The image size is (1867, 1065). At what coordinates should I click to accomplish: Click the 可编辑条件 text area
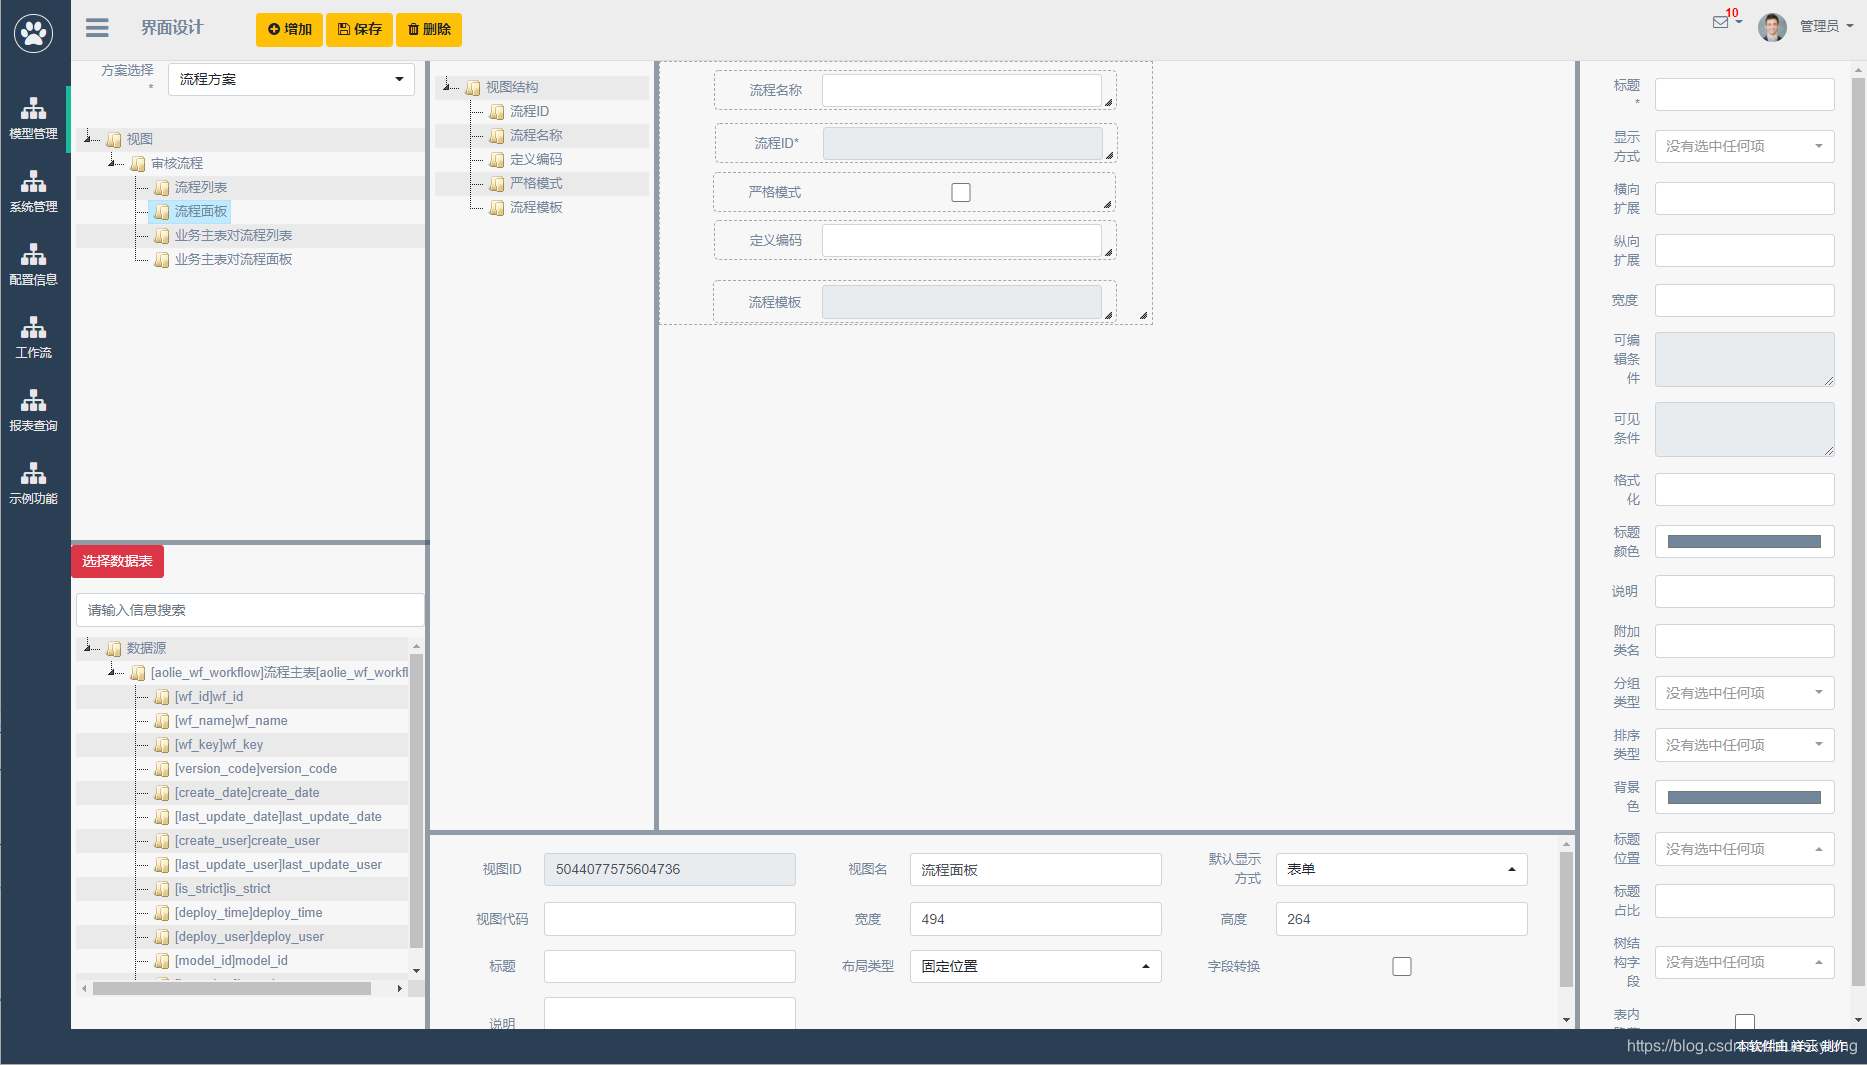pos(1744,359)
